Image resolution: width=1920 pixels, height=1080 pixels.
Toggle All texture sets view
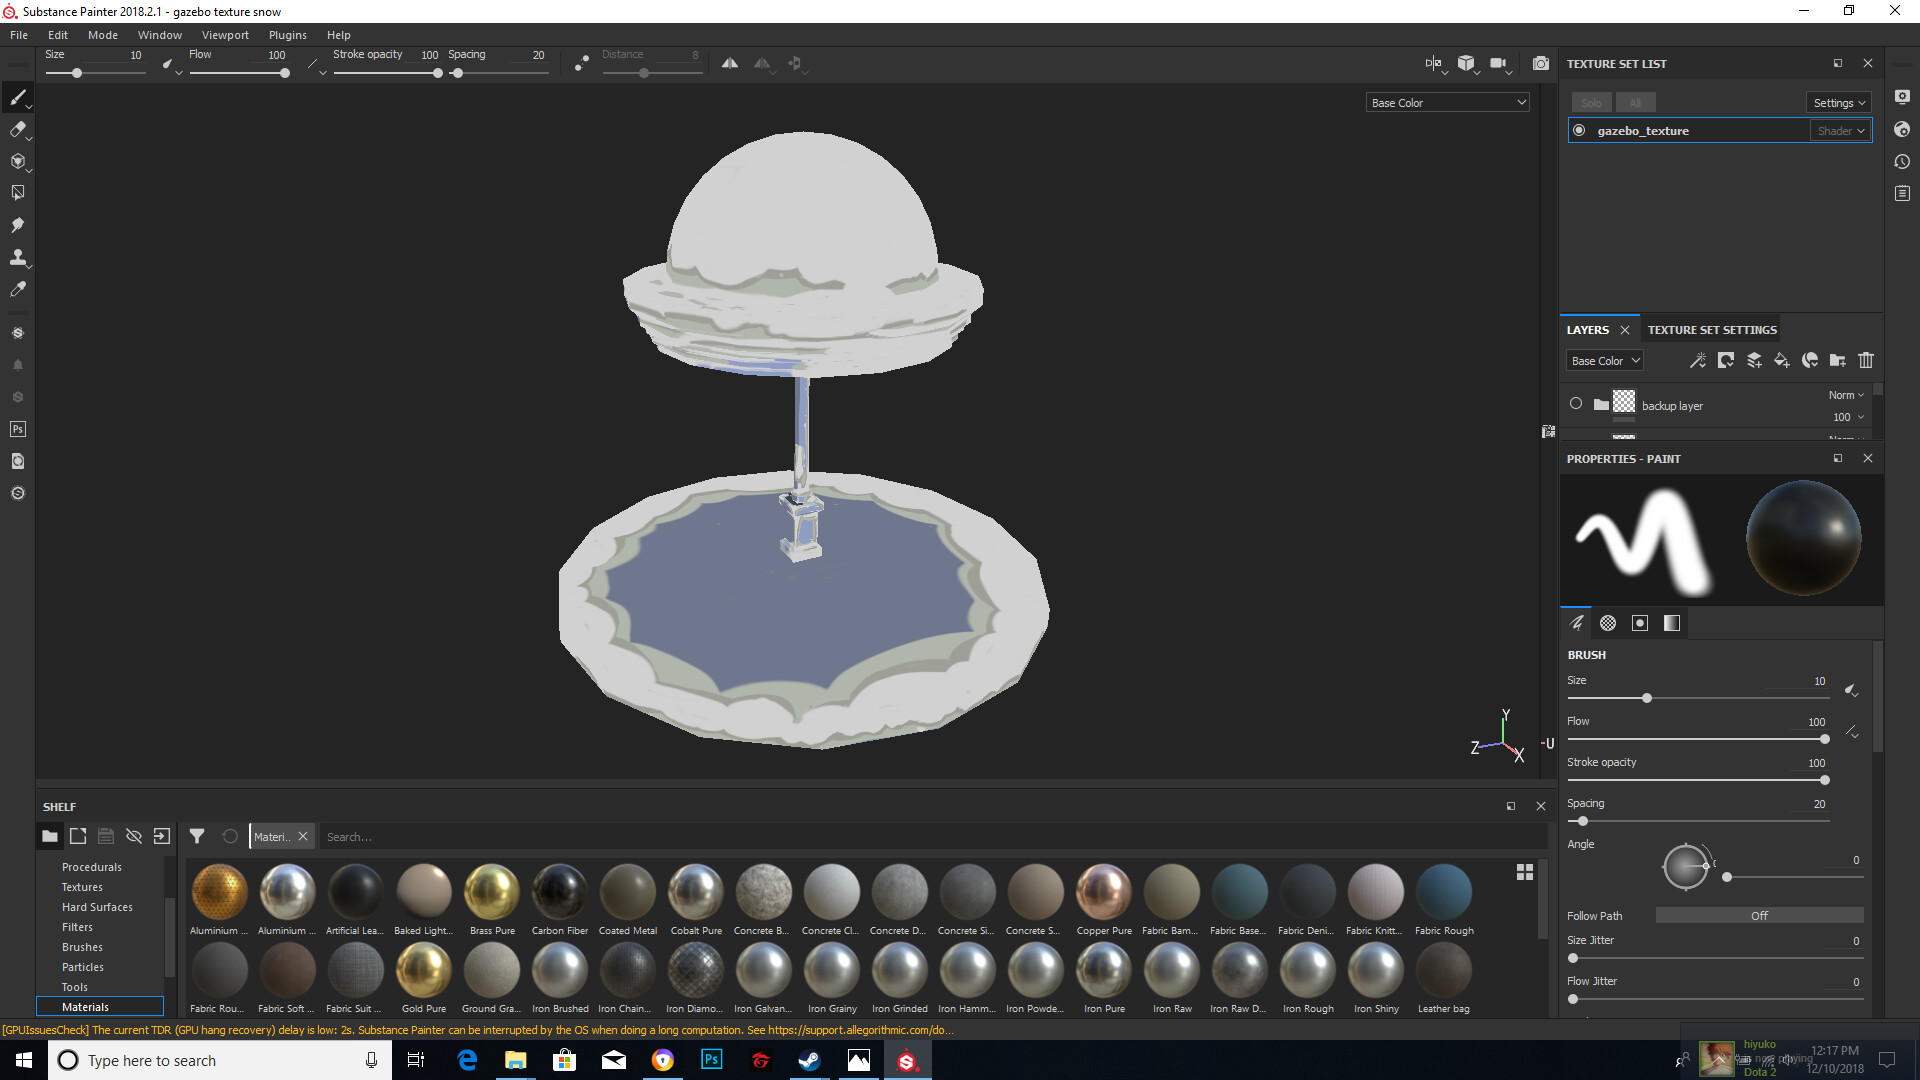pyautogui.click(x=1635, y=102)
